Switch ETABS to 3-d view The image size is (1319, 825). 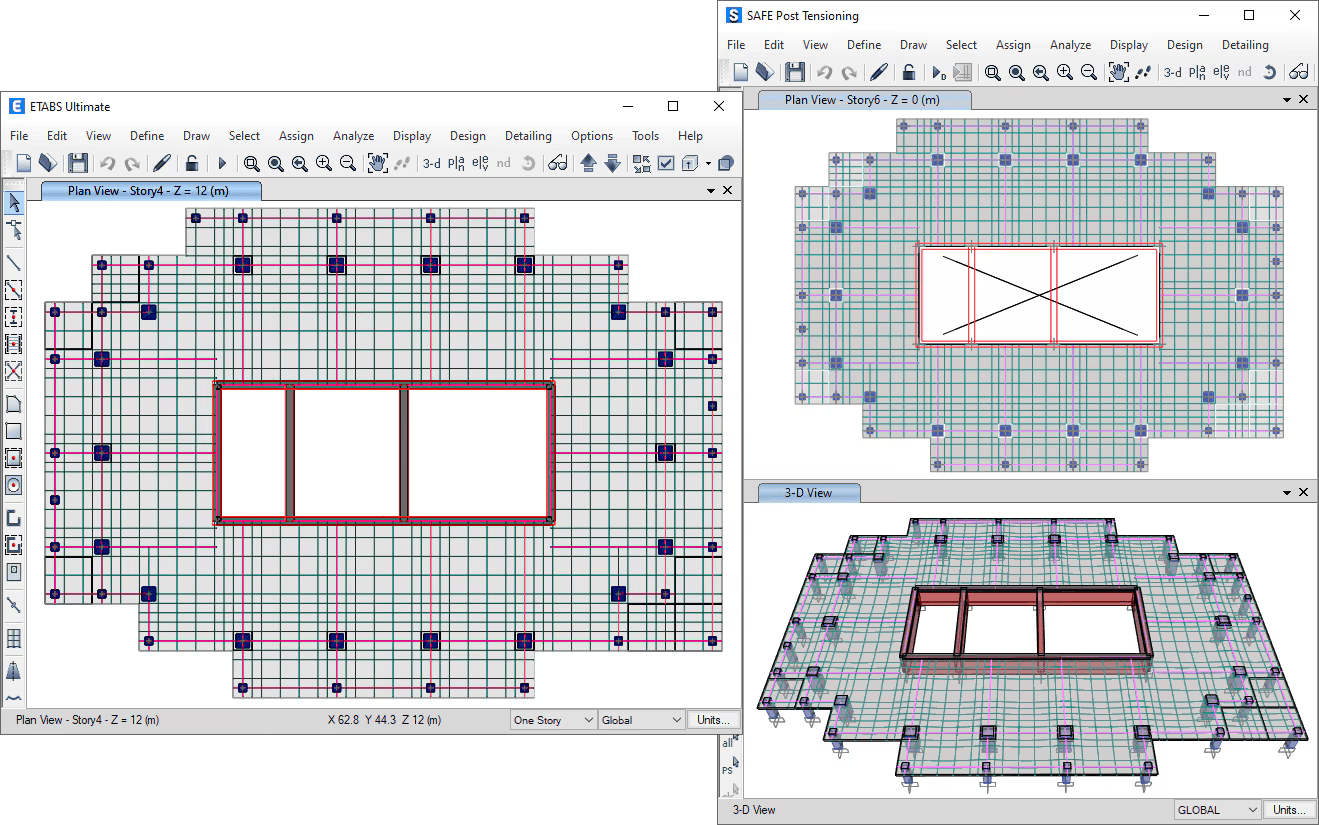click(x=431, y=163)
